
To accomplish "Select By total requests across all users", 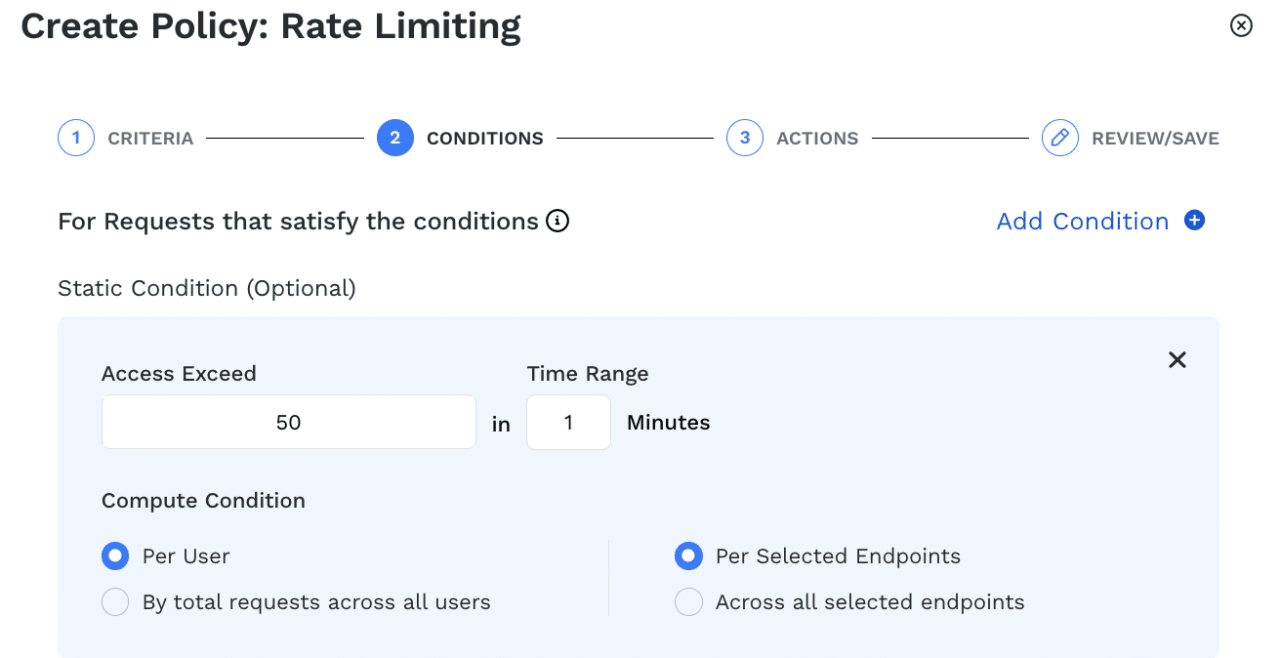I will click(x=115, y=601).
